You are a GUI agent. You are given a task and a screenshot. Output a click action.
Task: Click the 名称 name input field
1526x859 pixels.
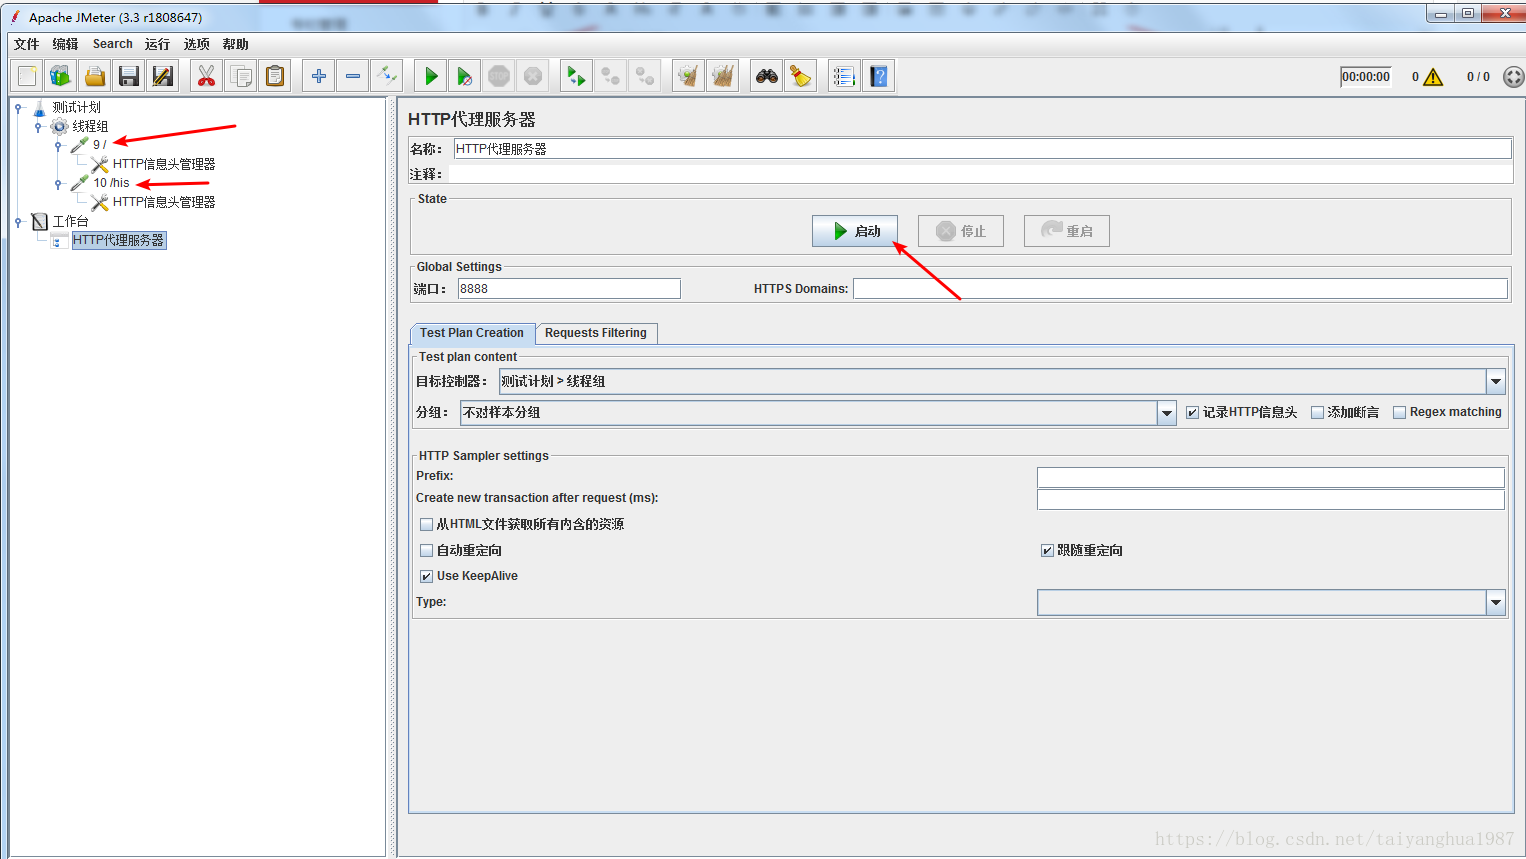click(982, 149)
